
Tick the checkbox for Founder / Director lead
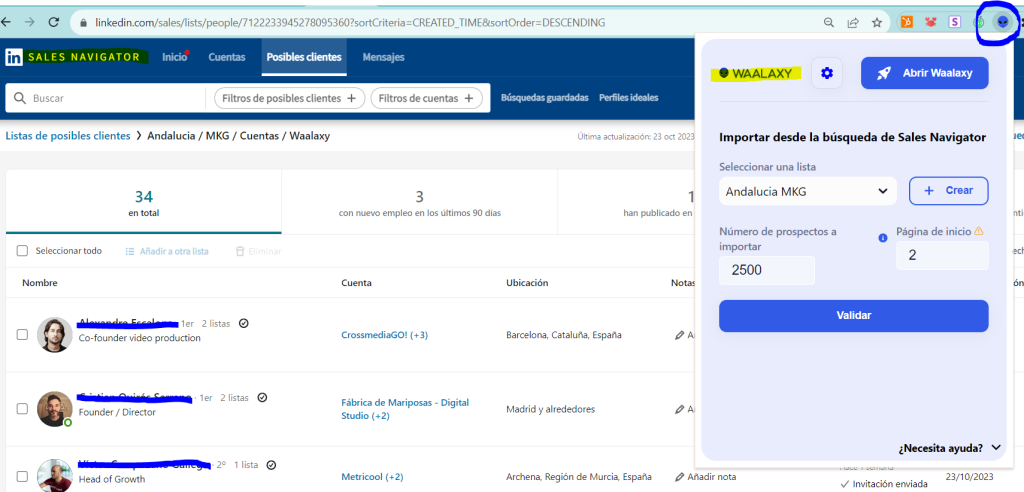22,408
